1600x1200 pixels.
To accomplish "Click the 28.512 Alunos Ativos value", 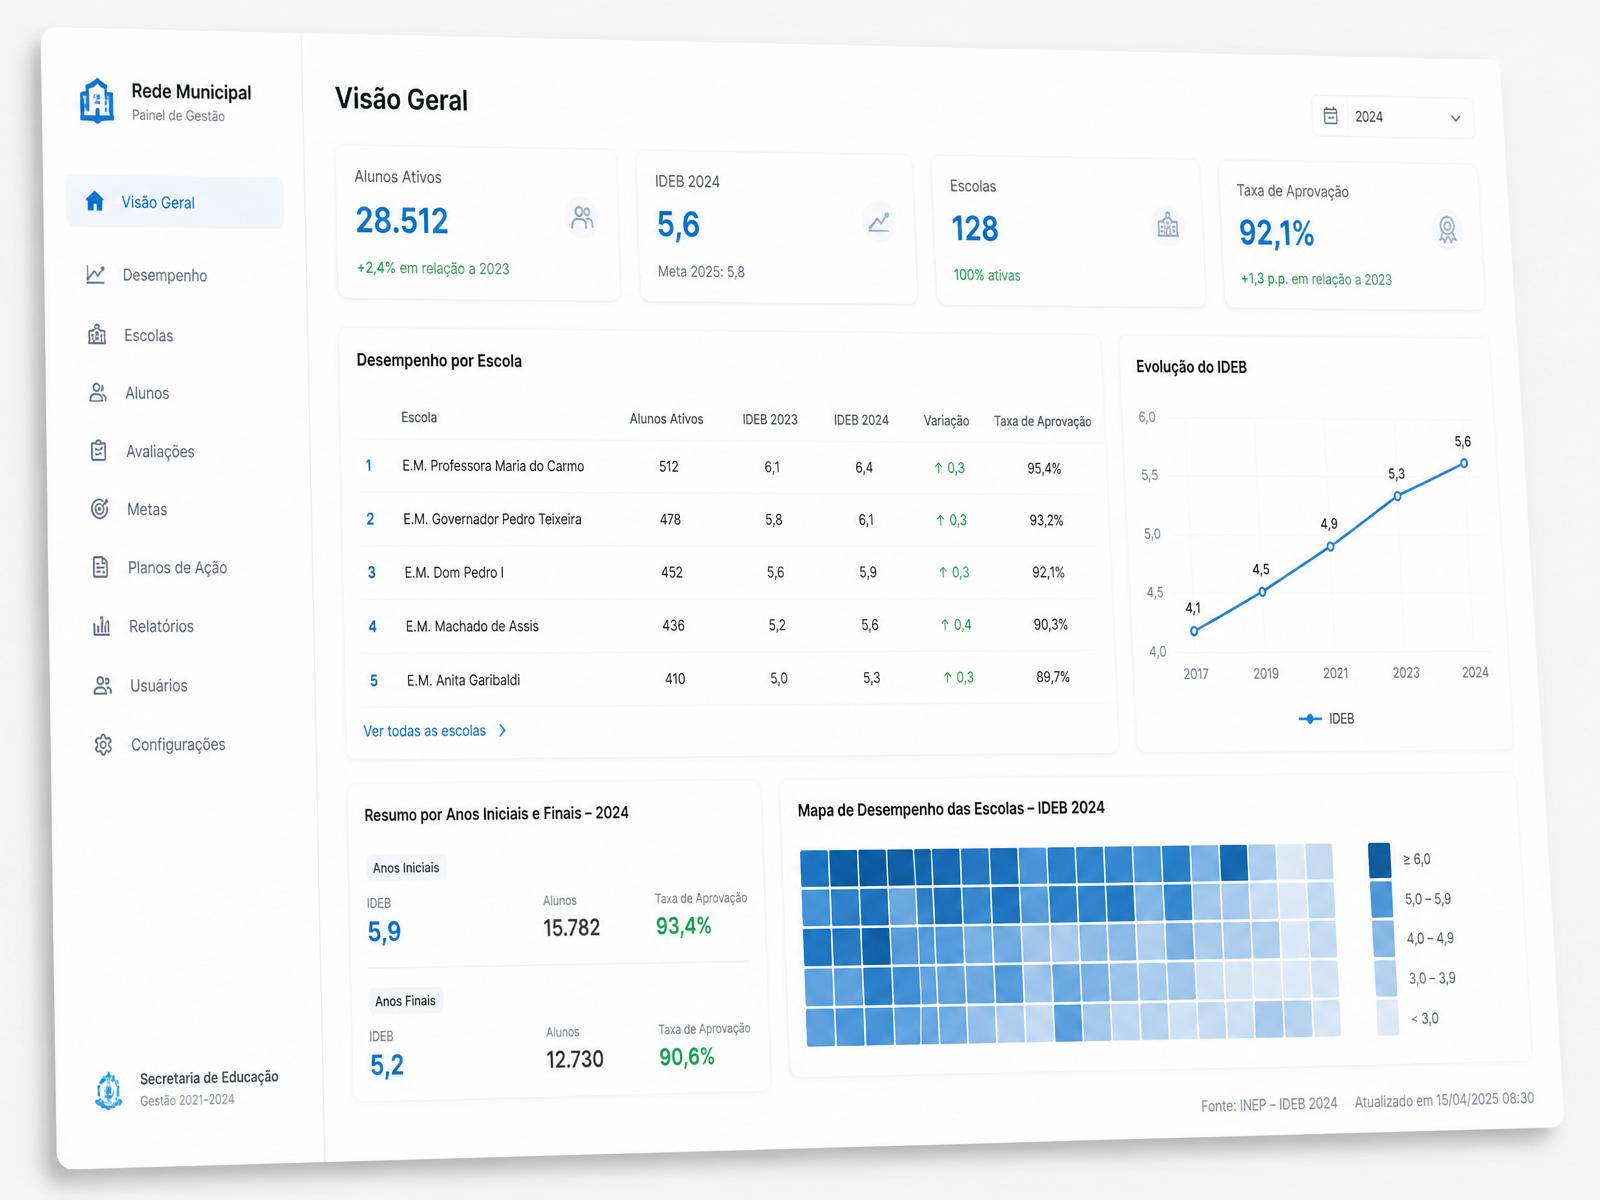I will (x=402, y=221).
